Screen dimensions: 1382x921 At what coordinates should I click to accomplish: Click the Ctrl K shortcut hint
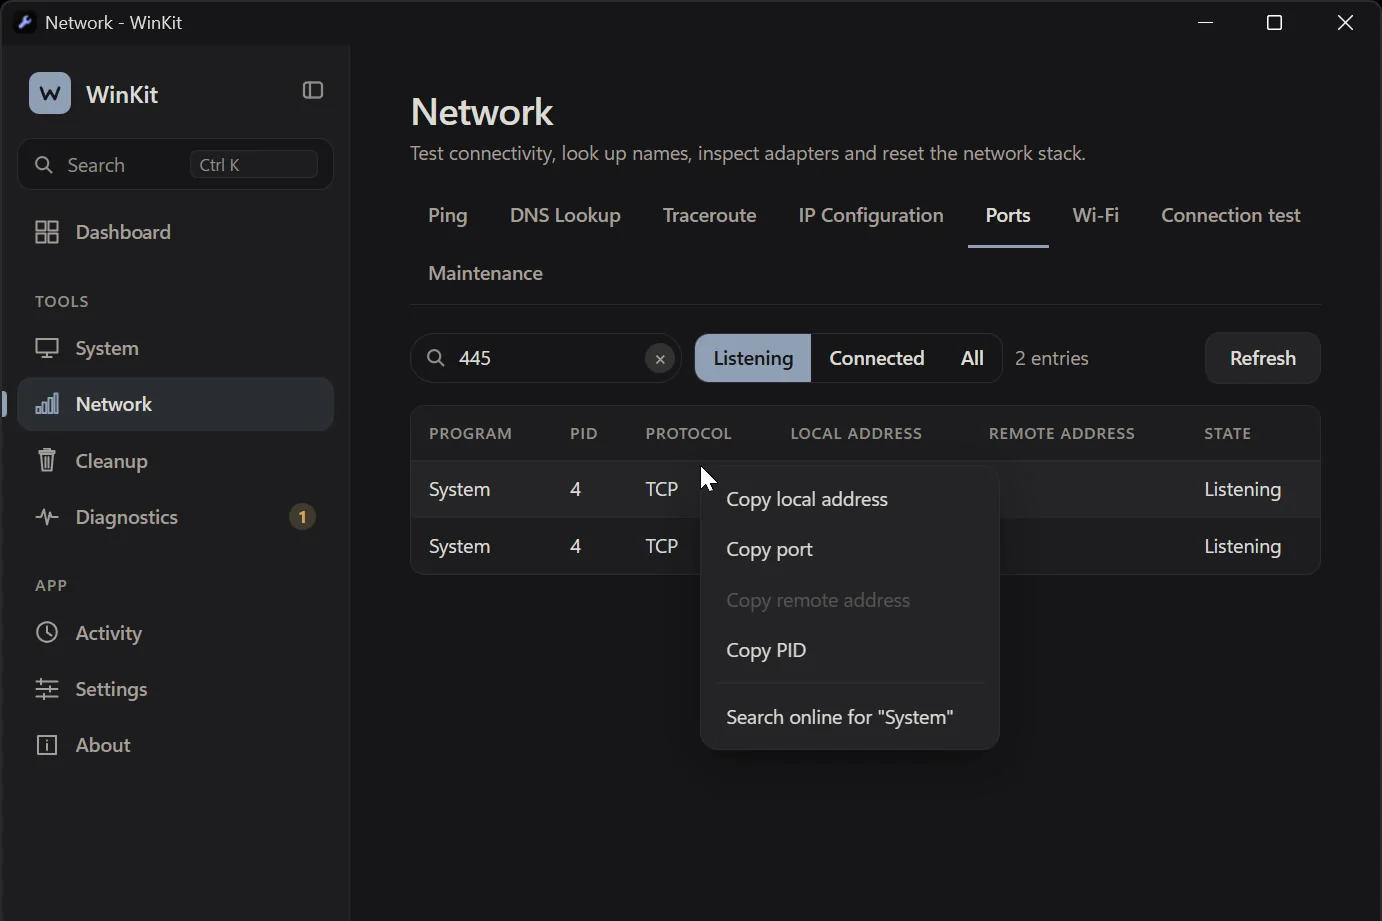pos(254,165)
